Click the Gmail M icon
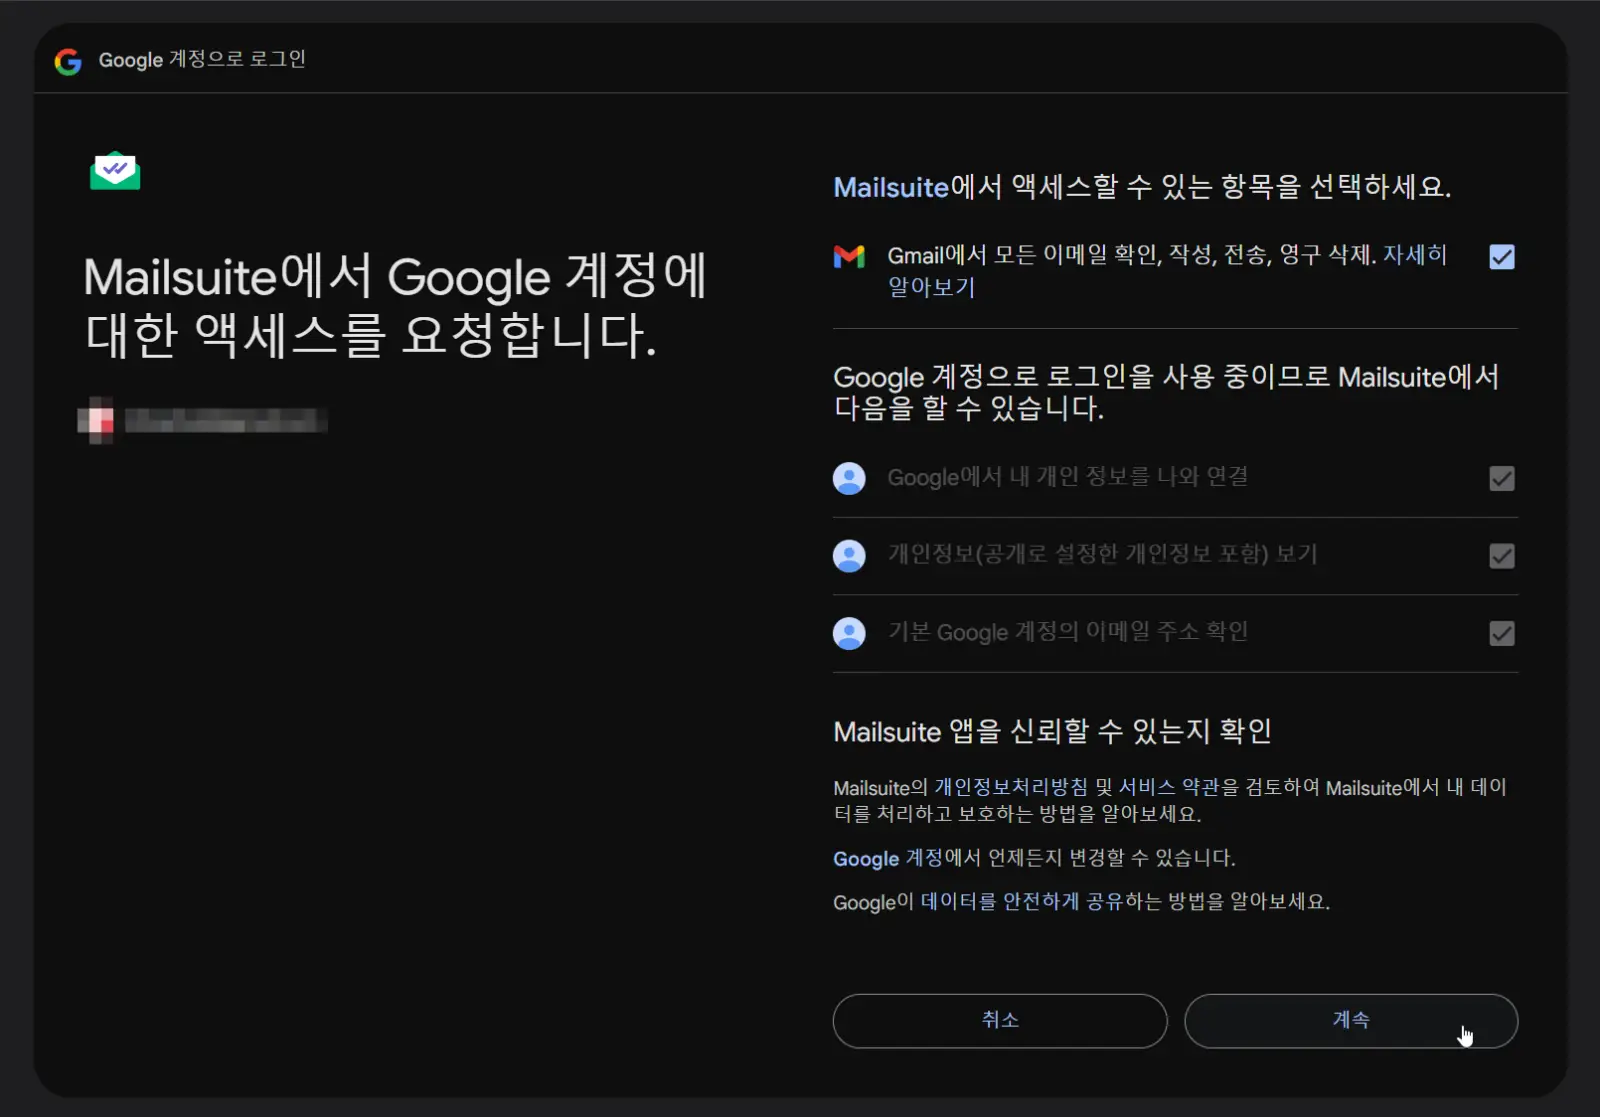The height and width of the screenshot is (1117, 1600). click(849, 257)
